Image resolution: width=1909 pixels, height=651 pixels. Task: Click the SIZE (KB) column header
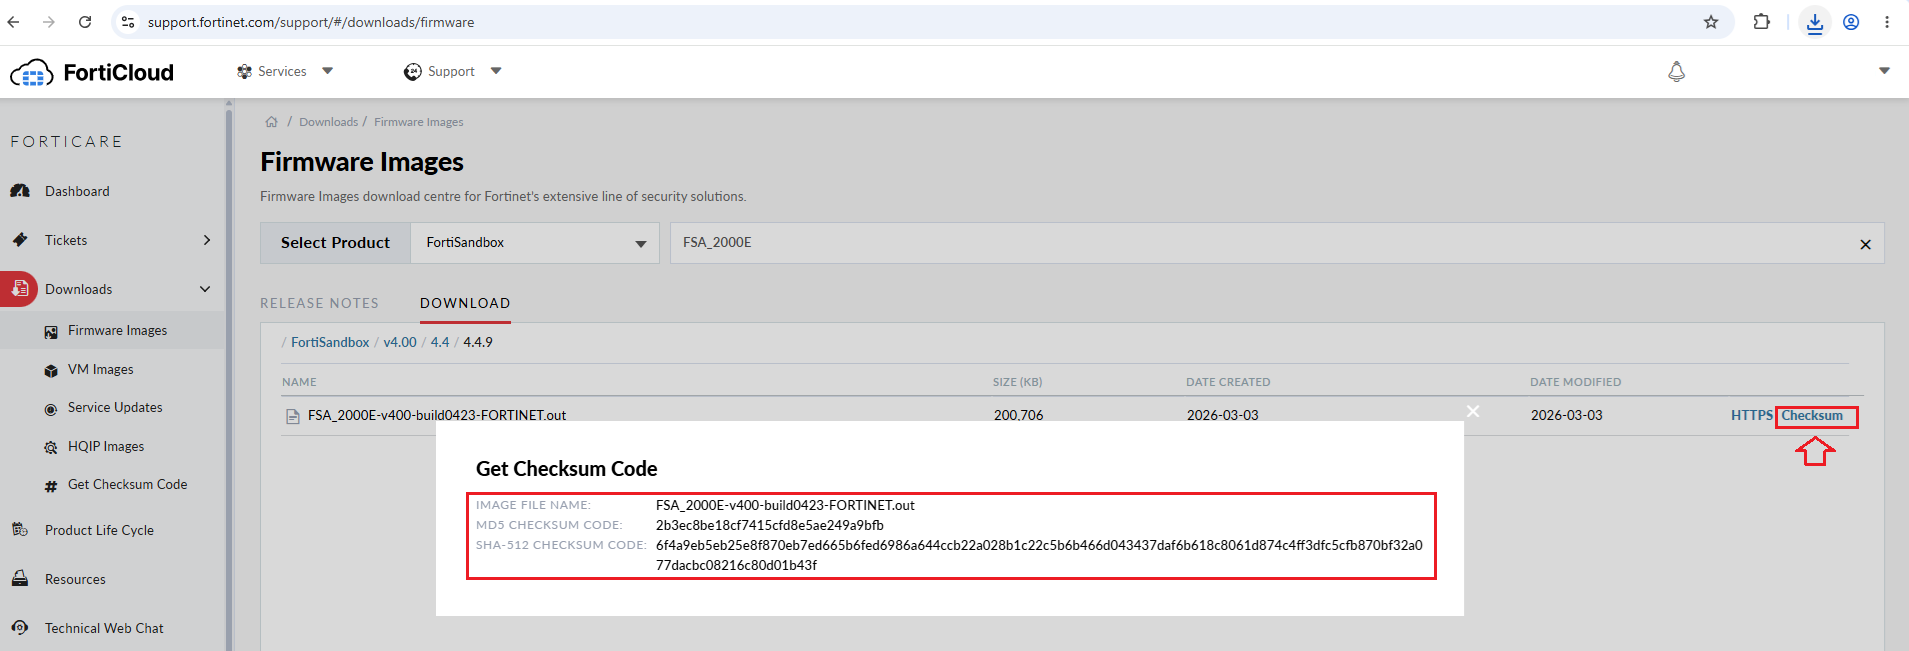point(1017,382)
